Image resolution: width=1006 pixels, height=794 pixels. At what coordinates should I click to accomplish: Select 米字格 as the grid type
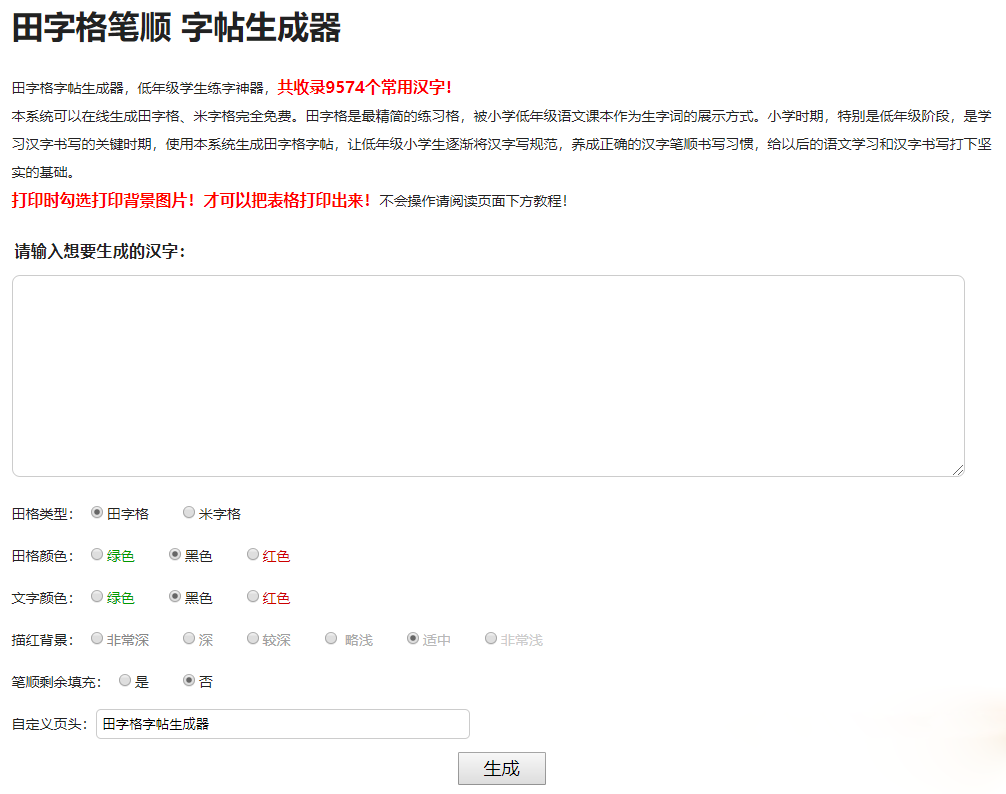coord(189,513)
